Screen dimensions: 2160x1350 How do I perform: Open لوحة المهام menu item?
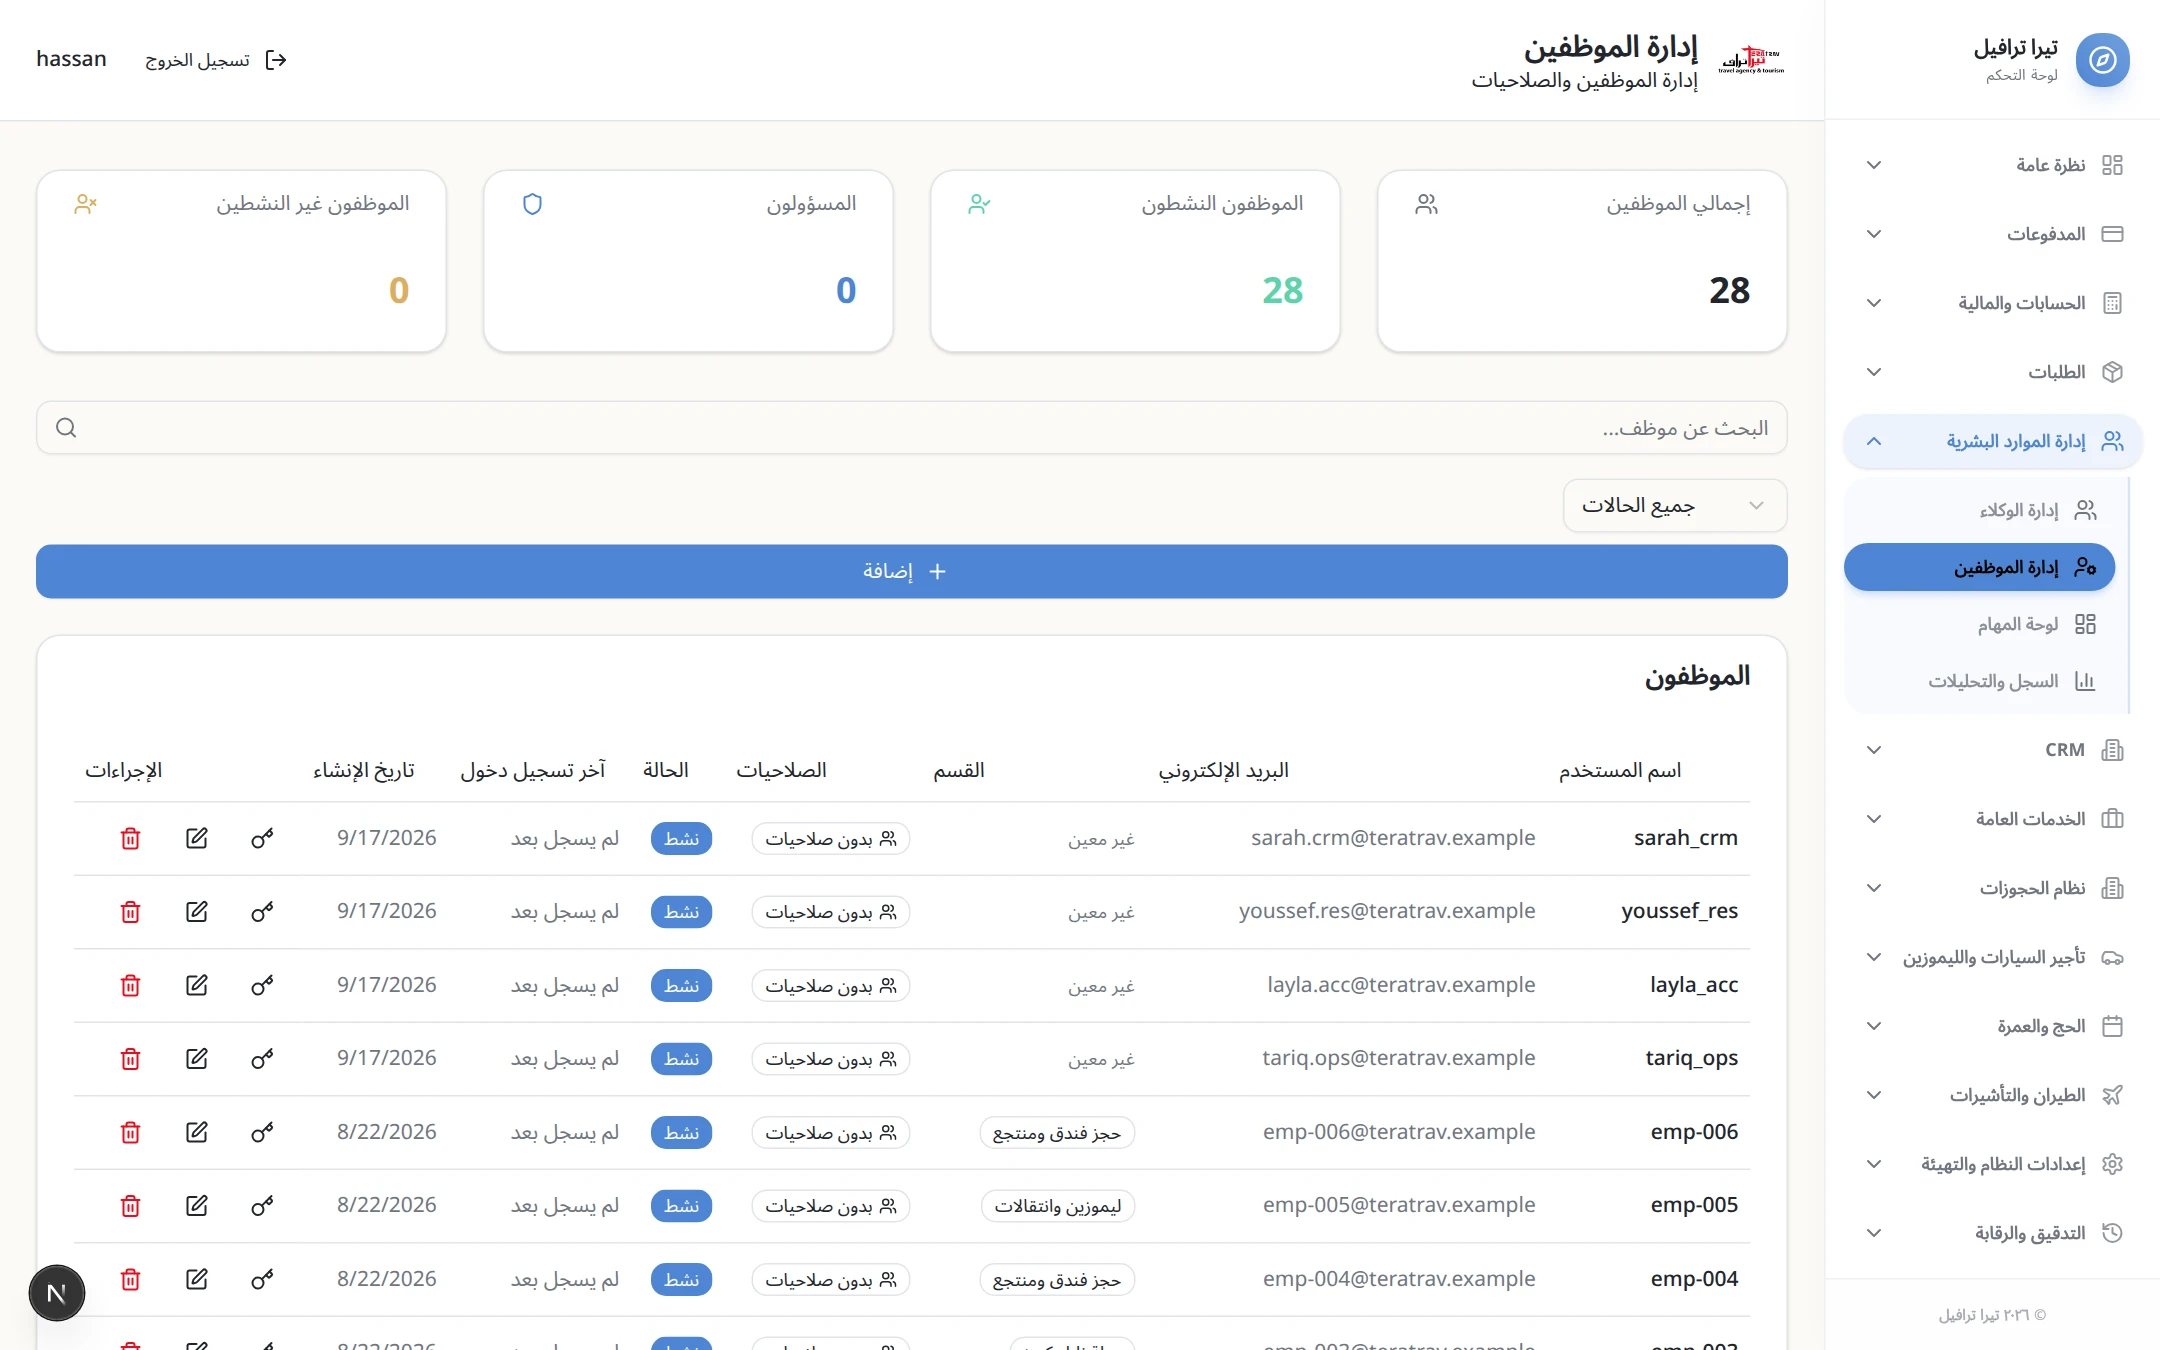(x=1980, y=624)
